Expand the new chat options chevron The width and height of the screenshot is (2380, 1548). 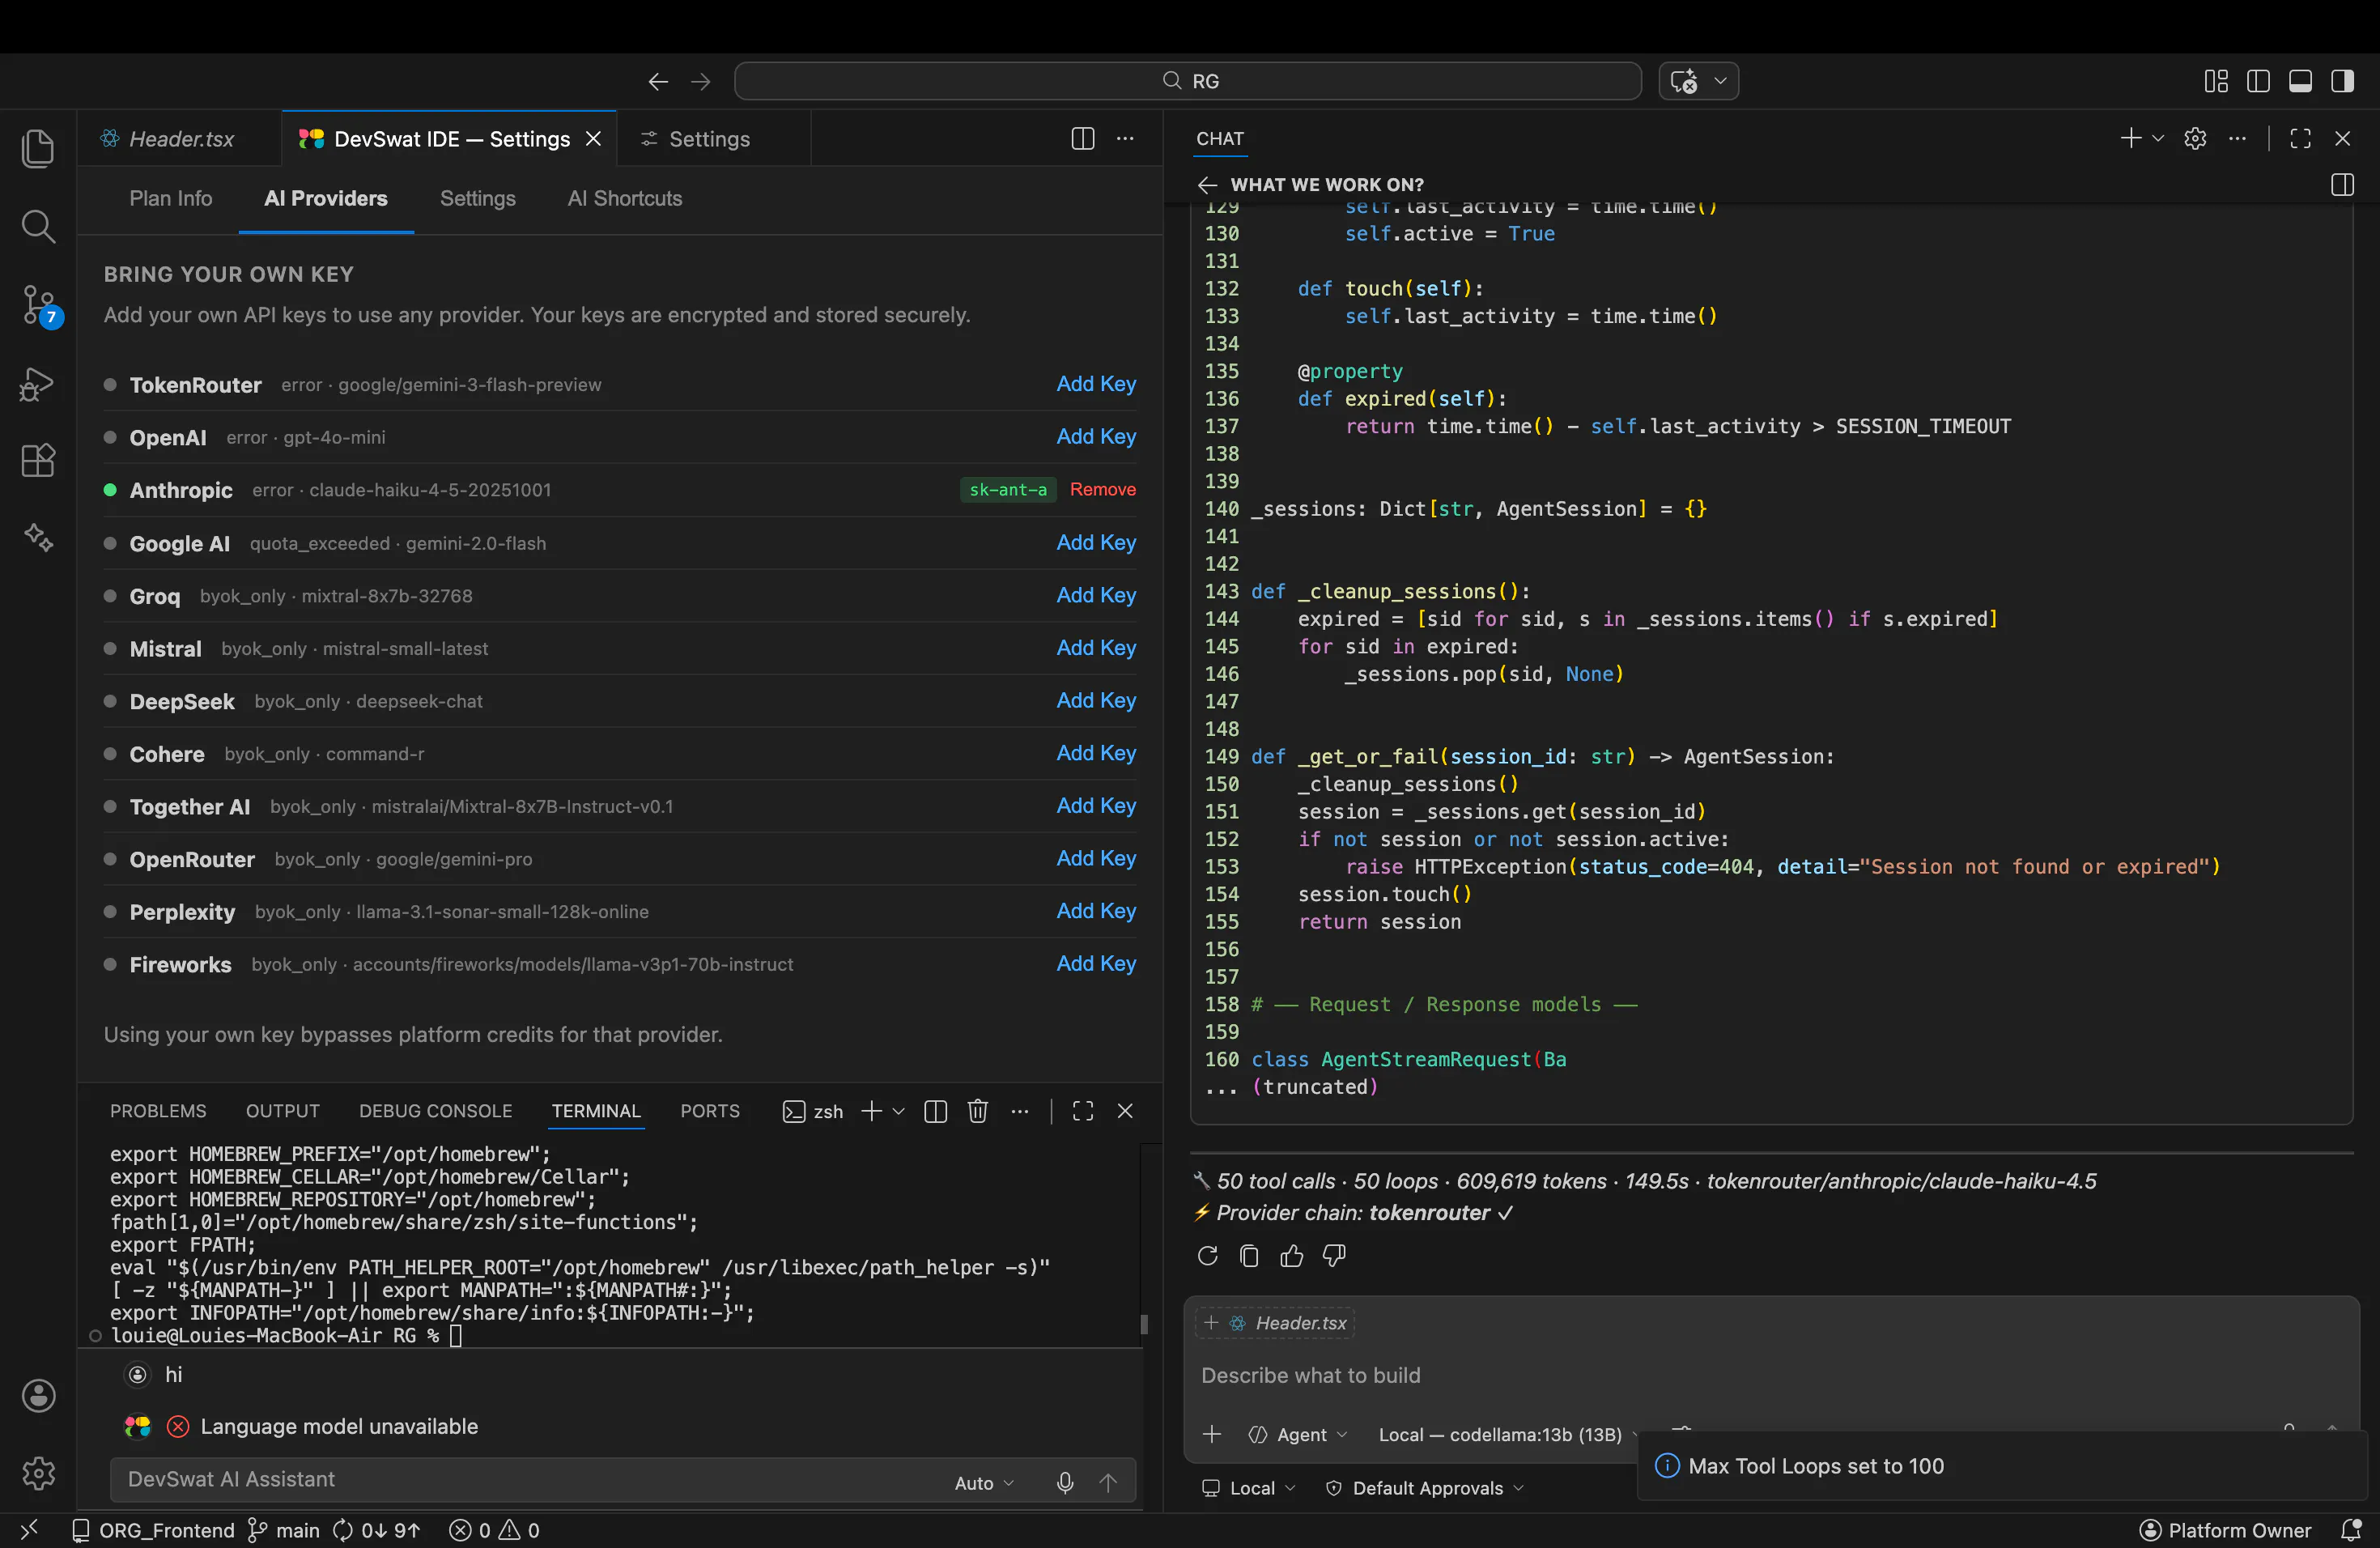click(x=2158, y=138)
